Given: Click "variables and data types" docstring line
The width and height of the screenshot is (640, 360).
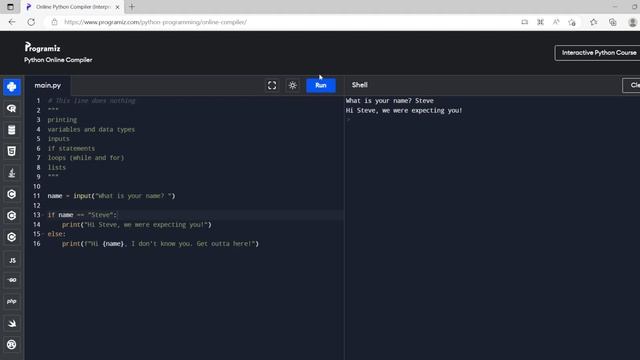Looking at the screenshot, I should [x=91, y=129].
